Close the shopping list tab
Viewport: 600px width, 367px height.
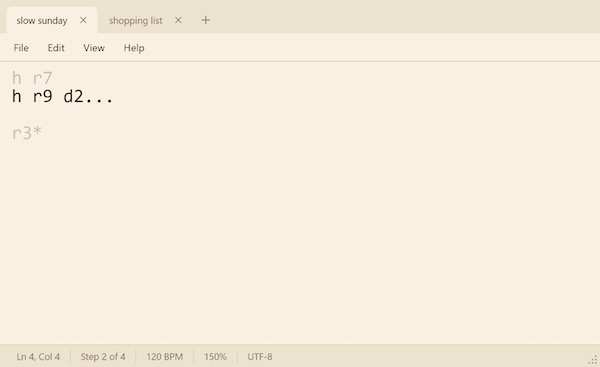(178, 20)
